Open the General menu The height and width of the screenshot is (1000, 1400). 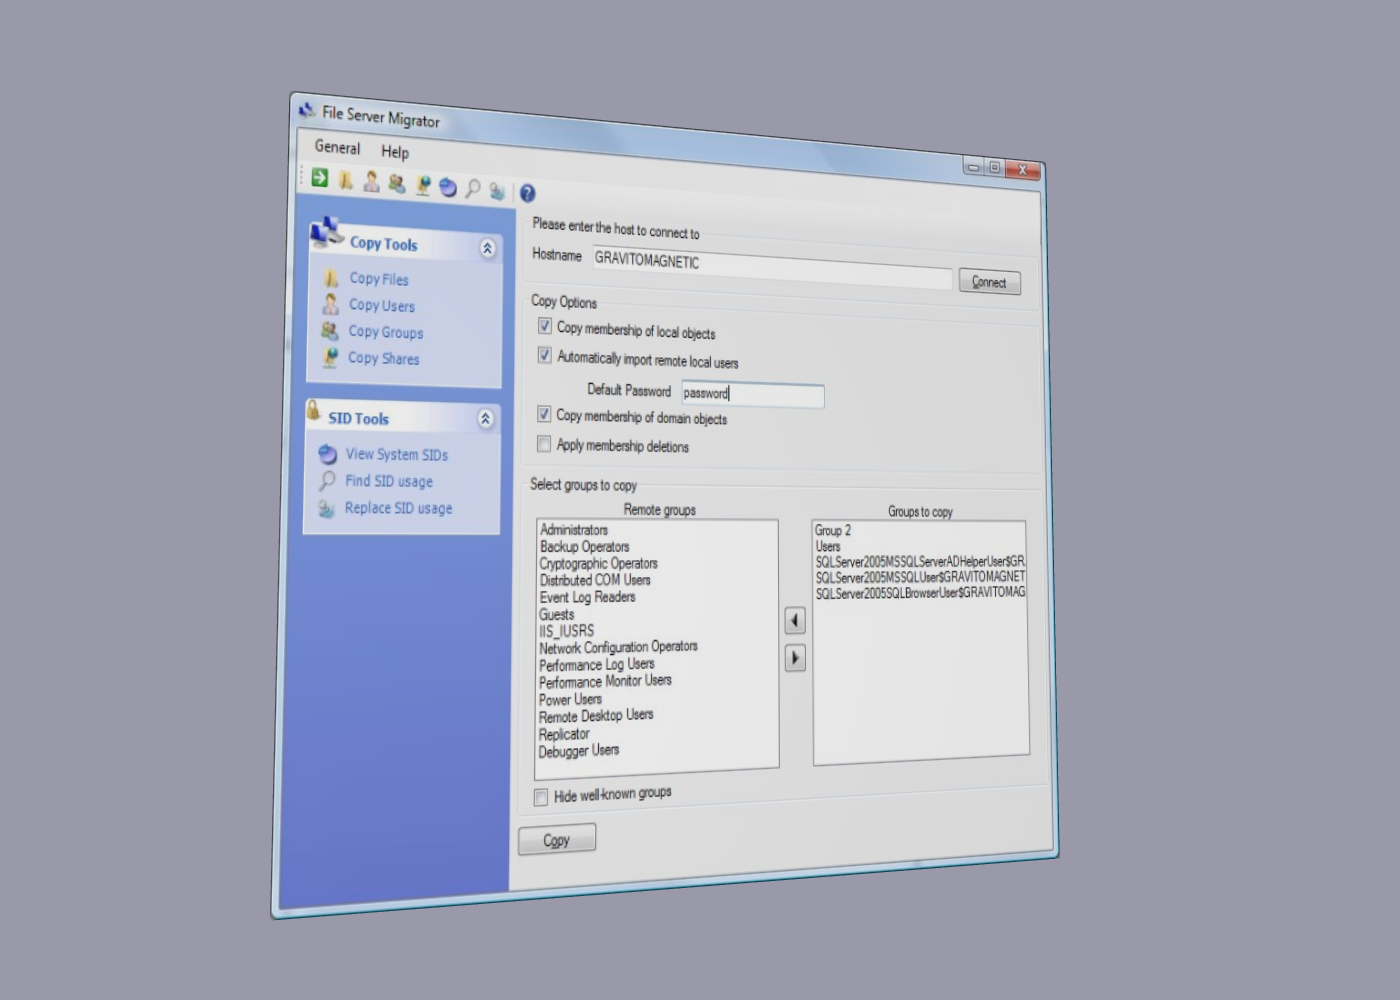pos(337,147)
